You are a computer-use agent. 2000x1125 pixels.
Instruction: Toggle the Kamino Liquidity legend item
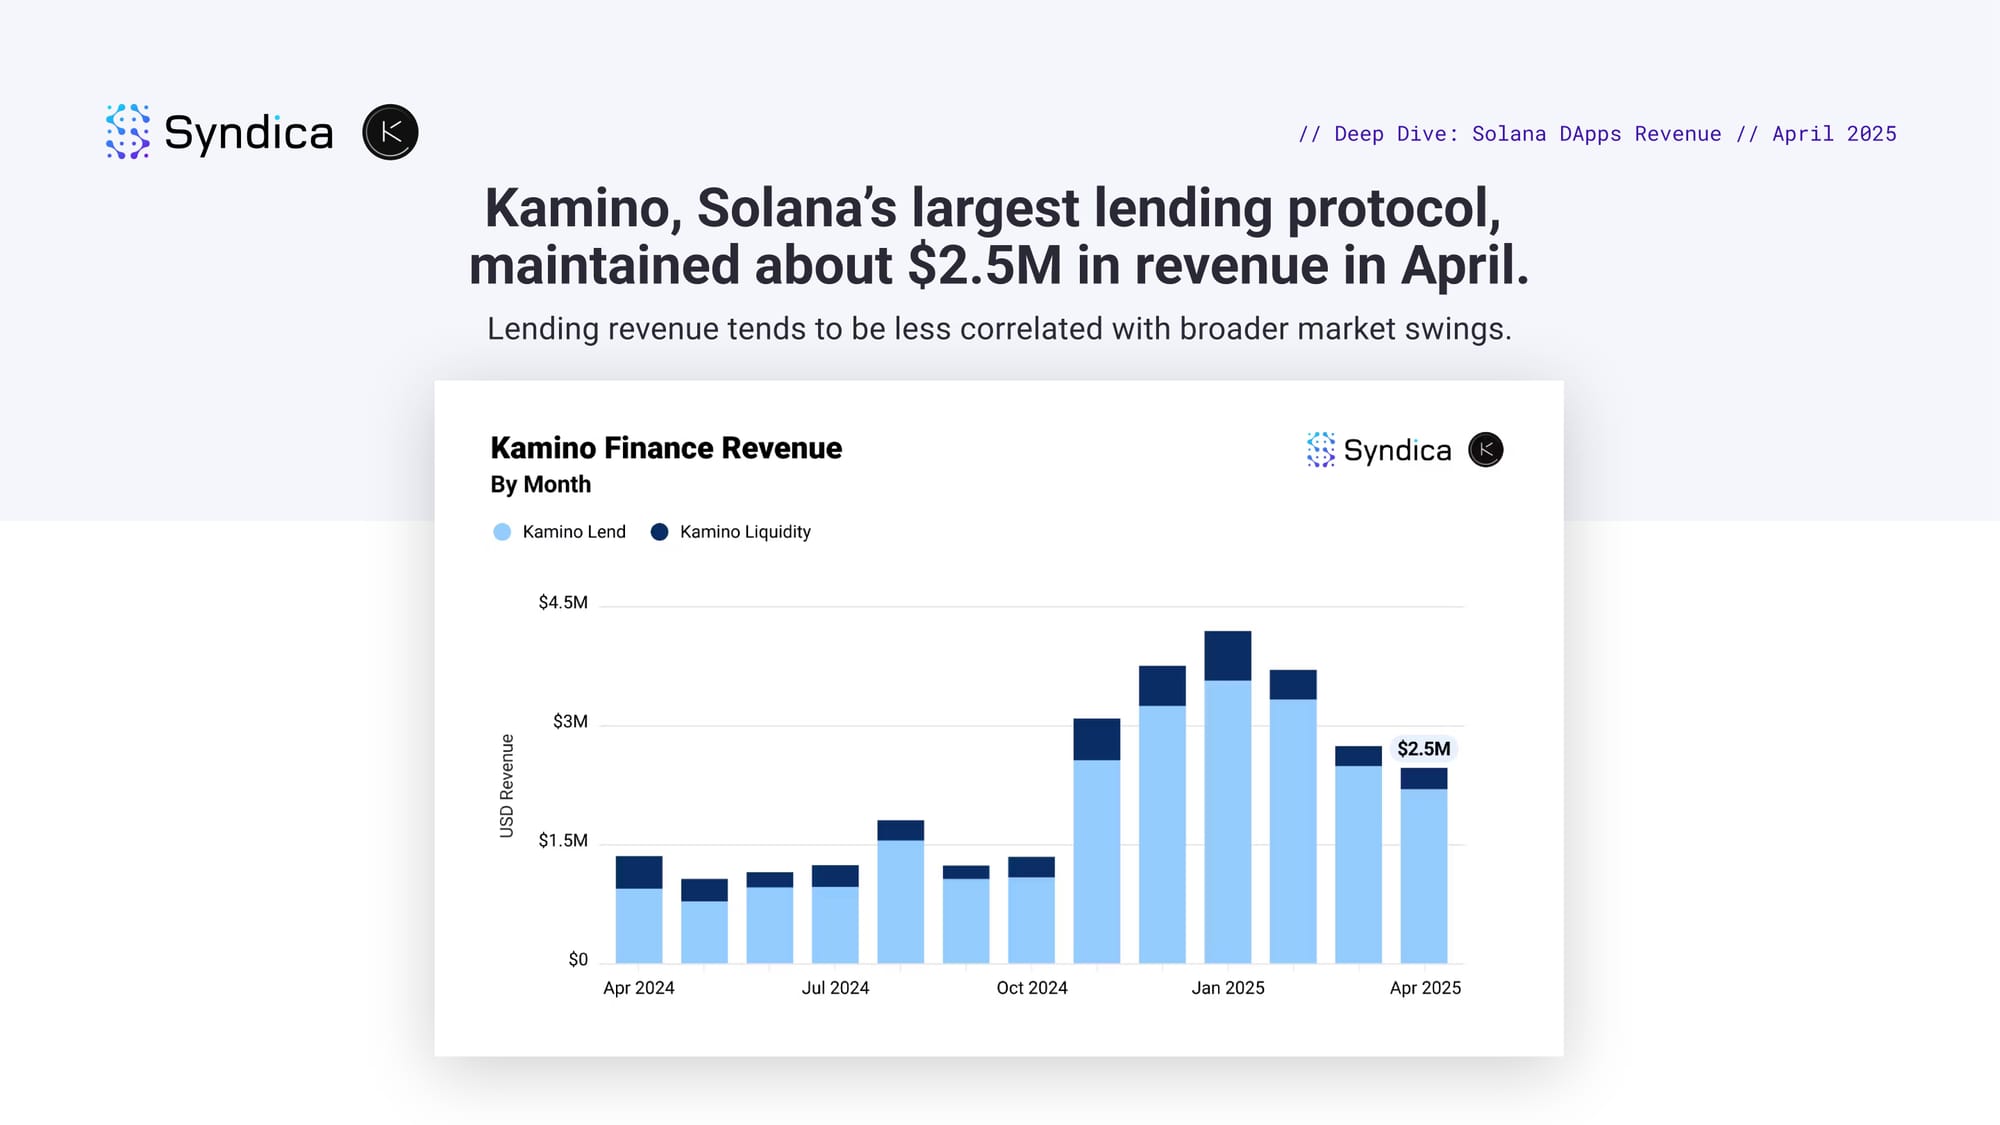[731, 532]
